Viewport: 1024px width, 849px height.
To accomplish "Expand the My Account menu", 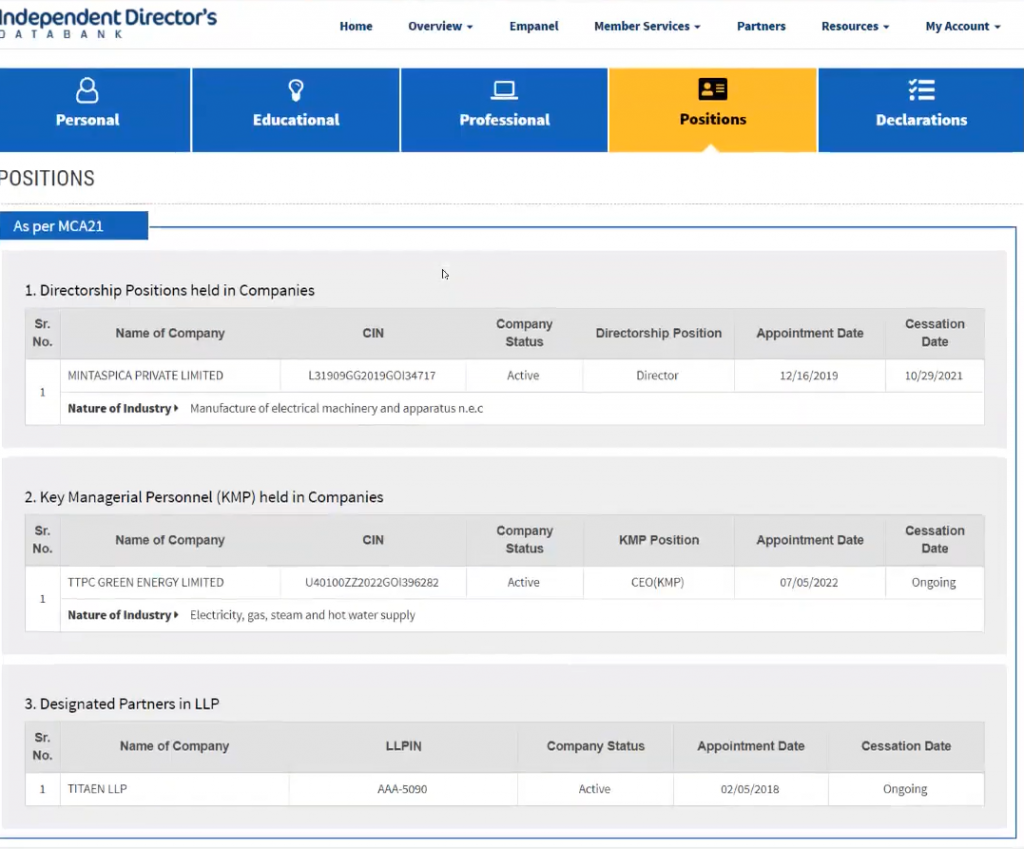I will 962,27.
